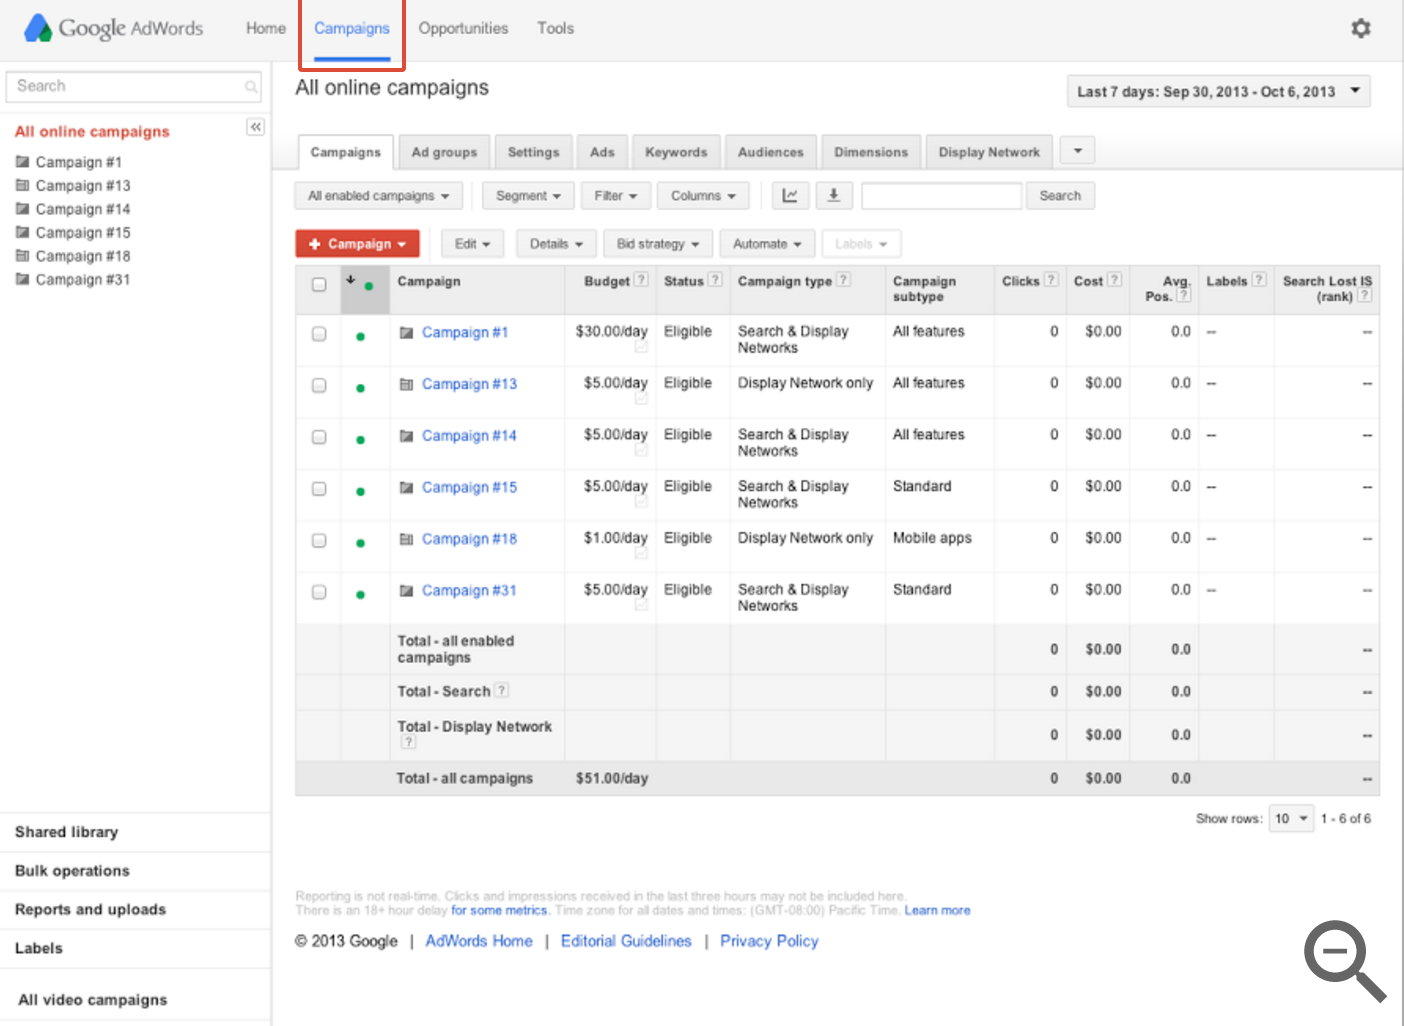Click help icon next to Total - Search
Screen dimensions: 1404x1026
point(502,690)
